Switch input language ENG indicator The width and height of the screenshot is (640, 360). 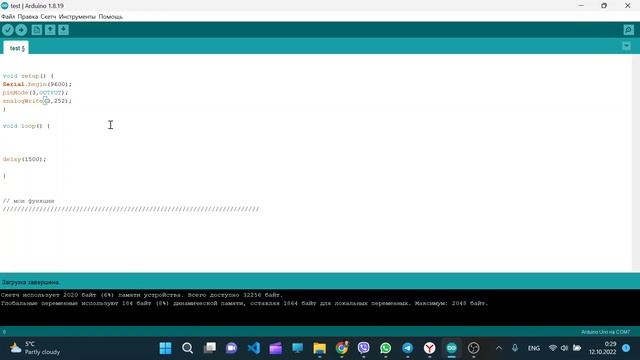tap(533, 348)
